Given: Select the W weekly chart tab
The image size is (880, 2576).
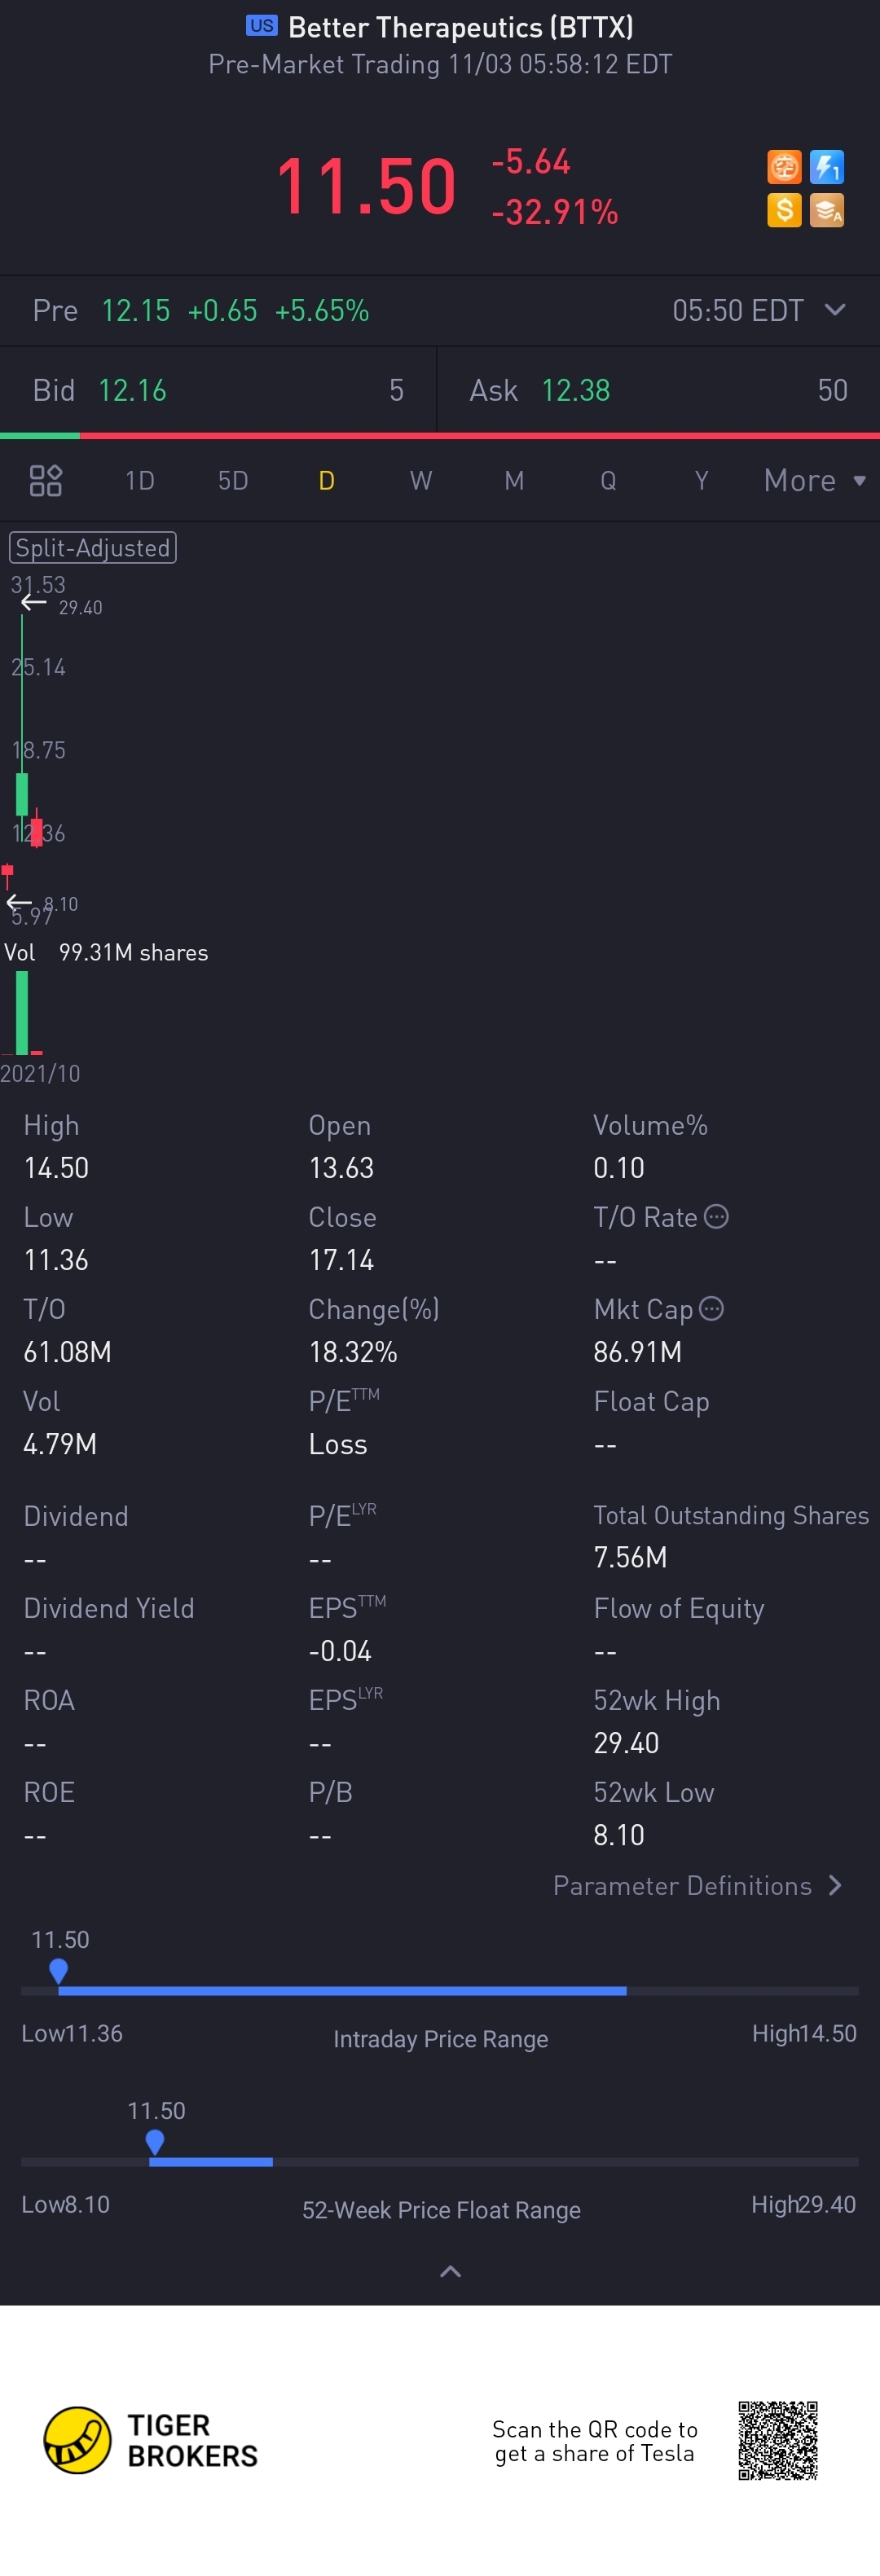Looking at the screenshot, I should tap(421, 481).
